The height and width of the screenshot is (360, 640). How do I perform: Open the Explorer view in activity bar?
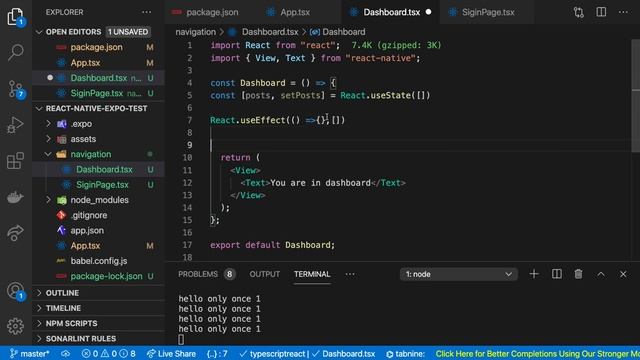(16, 17)
